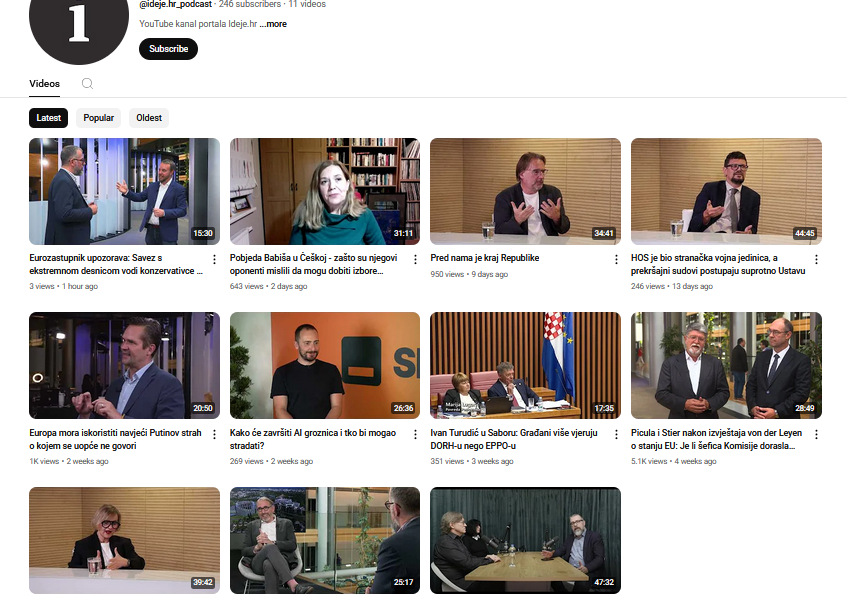This screenshot has width=847, height=600.
Task: Expand channel description with ...more
Action: tap(273, 24)
